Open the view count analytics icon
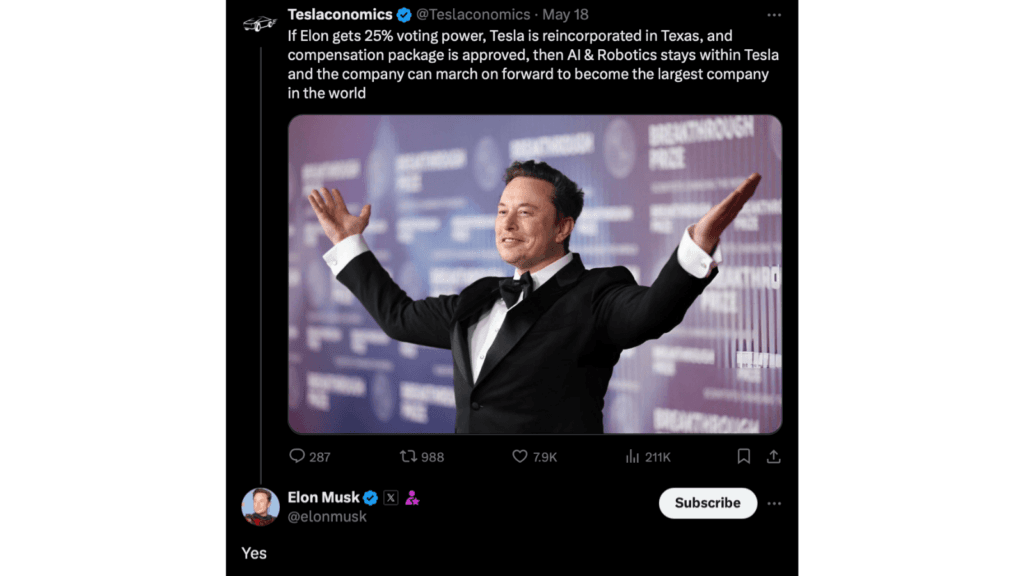The width and height of the screenshot is (1024, 576). (x=633, y=456)
